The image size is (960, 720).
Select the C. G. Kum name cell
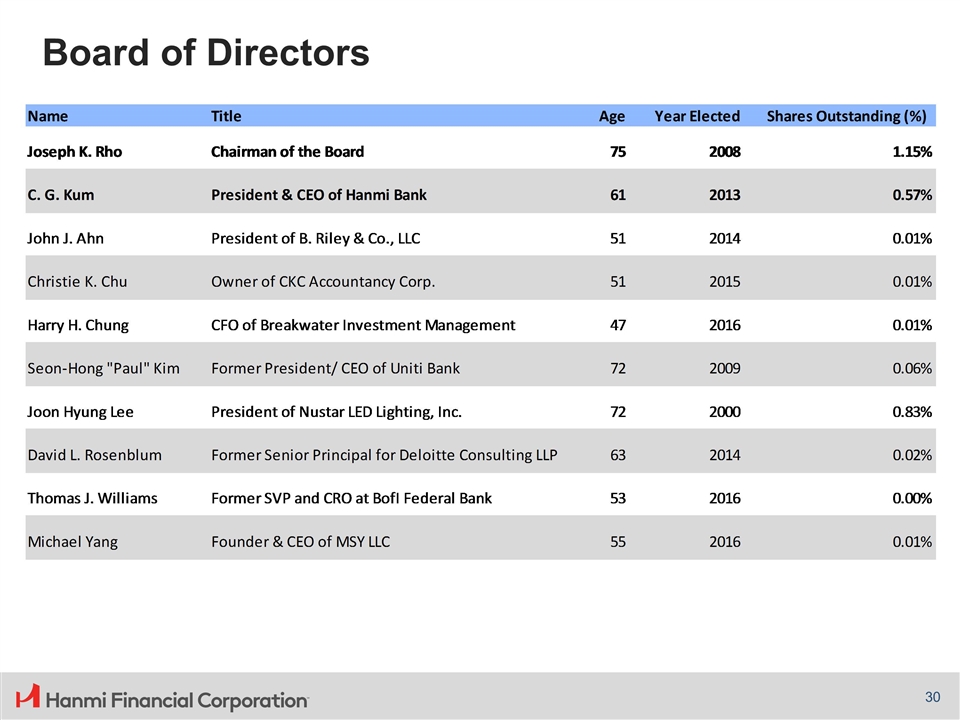pos(61,195)
